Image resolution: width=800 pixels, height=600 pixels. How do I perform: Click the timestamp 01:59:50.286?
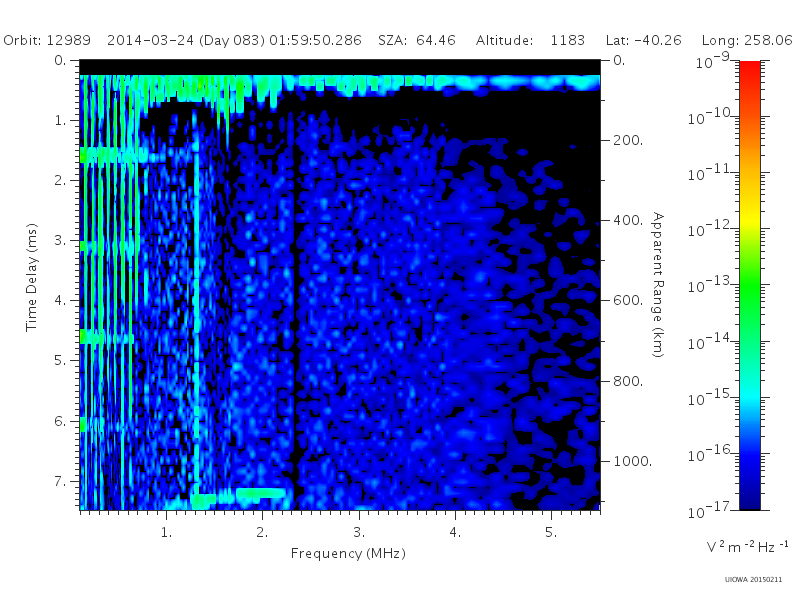click(315, 40)
